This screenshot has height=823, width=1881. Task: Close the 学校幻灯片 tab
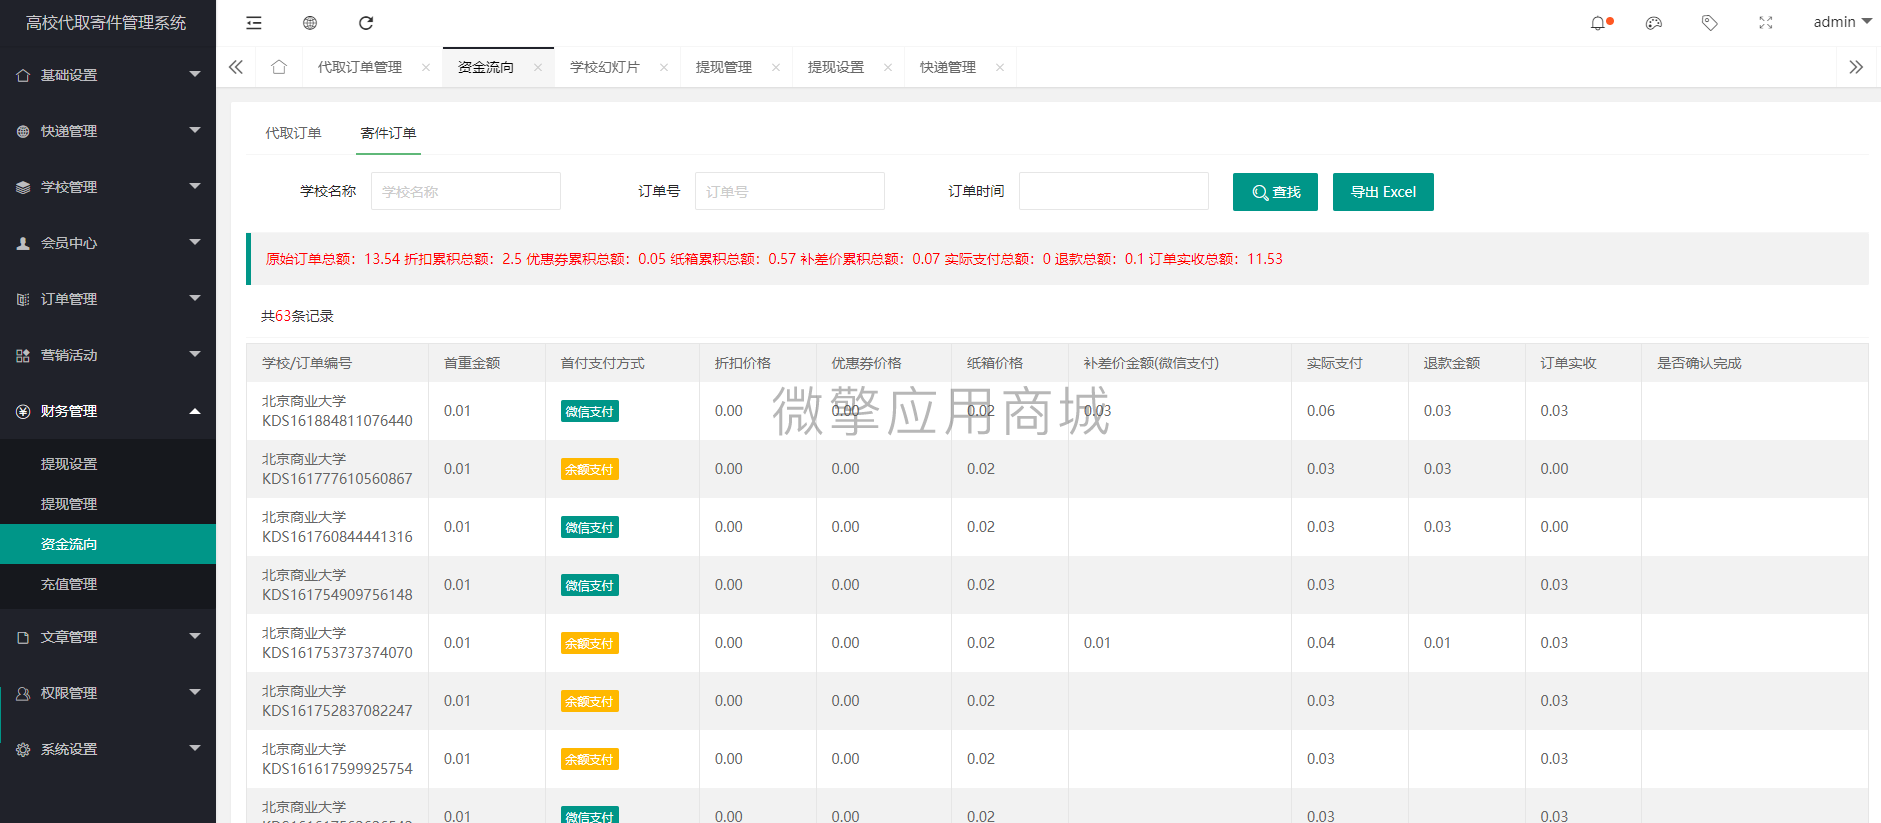[x=664, y=68]
